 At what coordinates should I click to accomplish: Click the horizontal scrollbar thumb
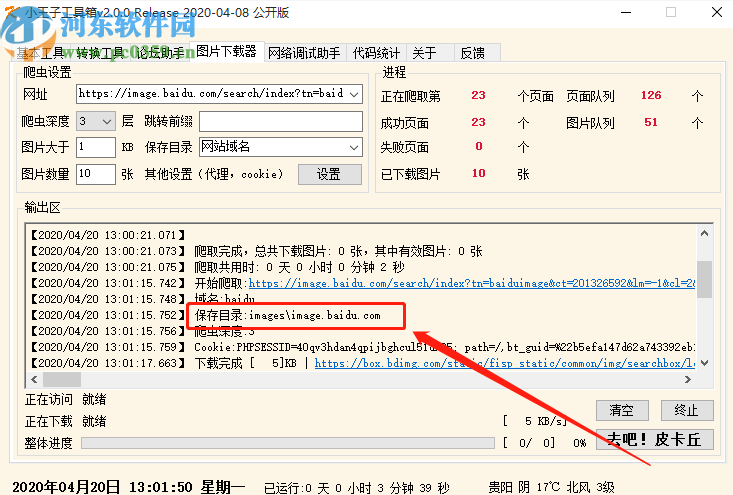coord(62,379)
